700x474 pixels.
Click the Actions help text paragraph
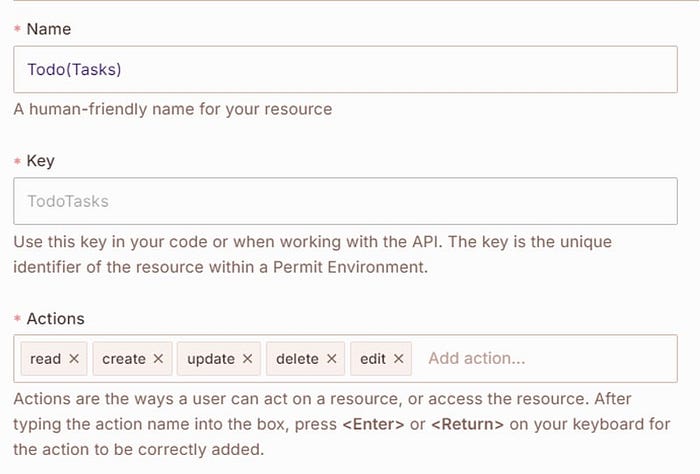[x=340, y=424]
